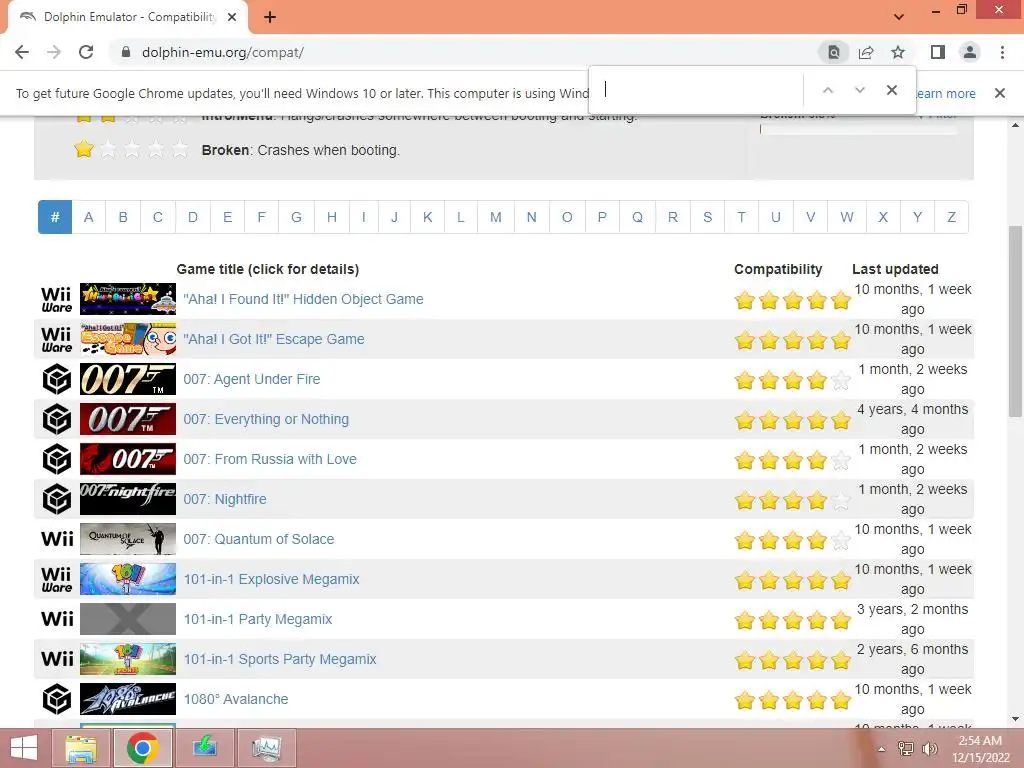This screenshot has height=768, width=1024.
Task: Jump to next find result arrow
Action: [x=859, y=90]
